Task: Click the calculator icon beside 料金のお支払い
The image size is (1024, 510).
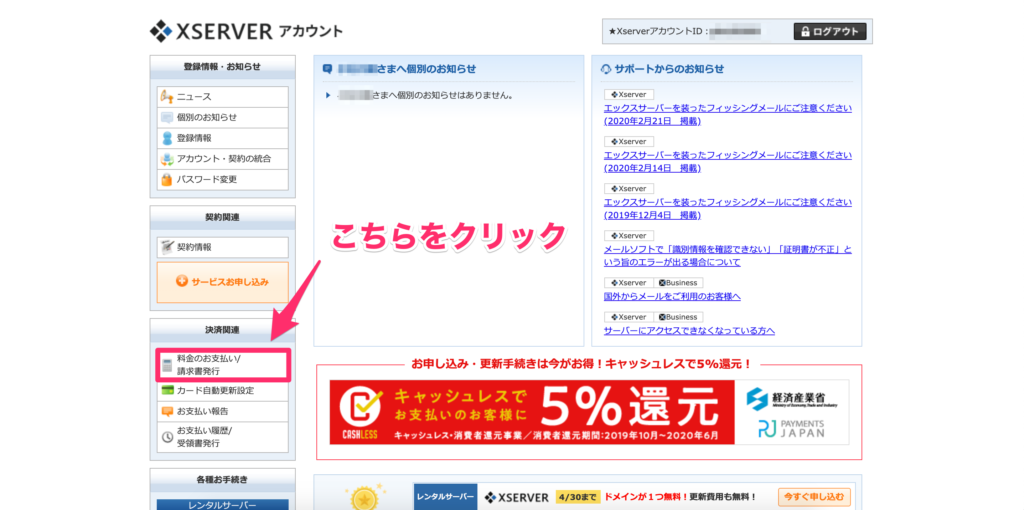Action: 167,365
